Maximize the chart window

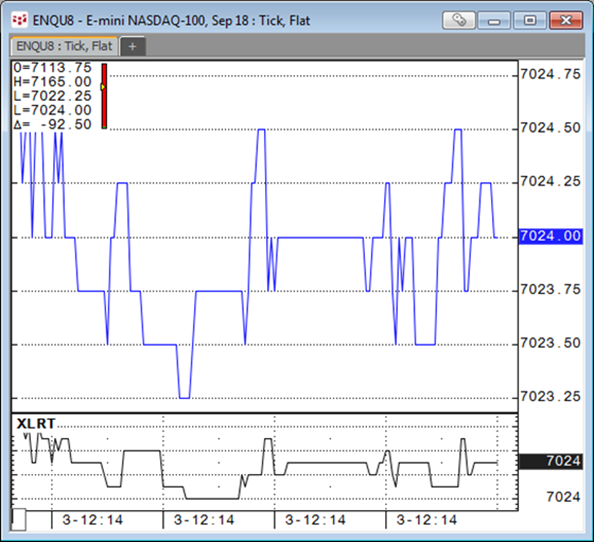530,20
